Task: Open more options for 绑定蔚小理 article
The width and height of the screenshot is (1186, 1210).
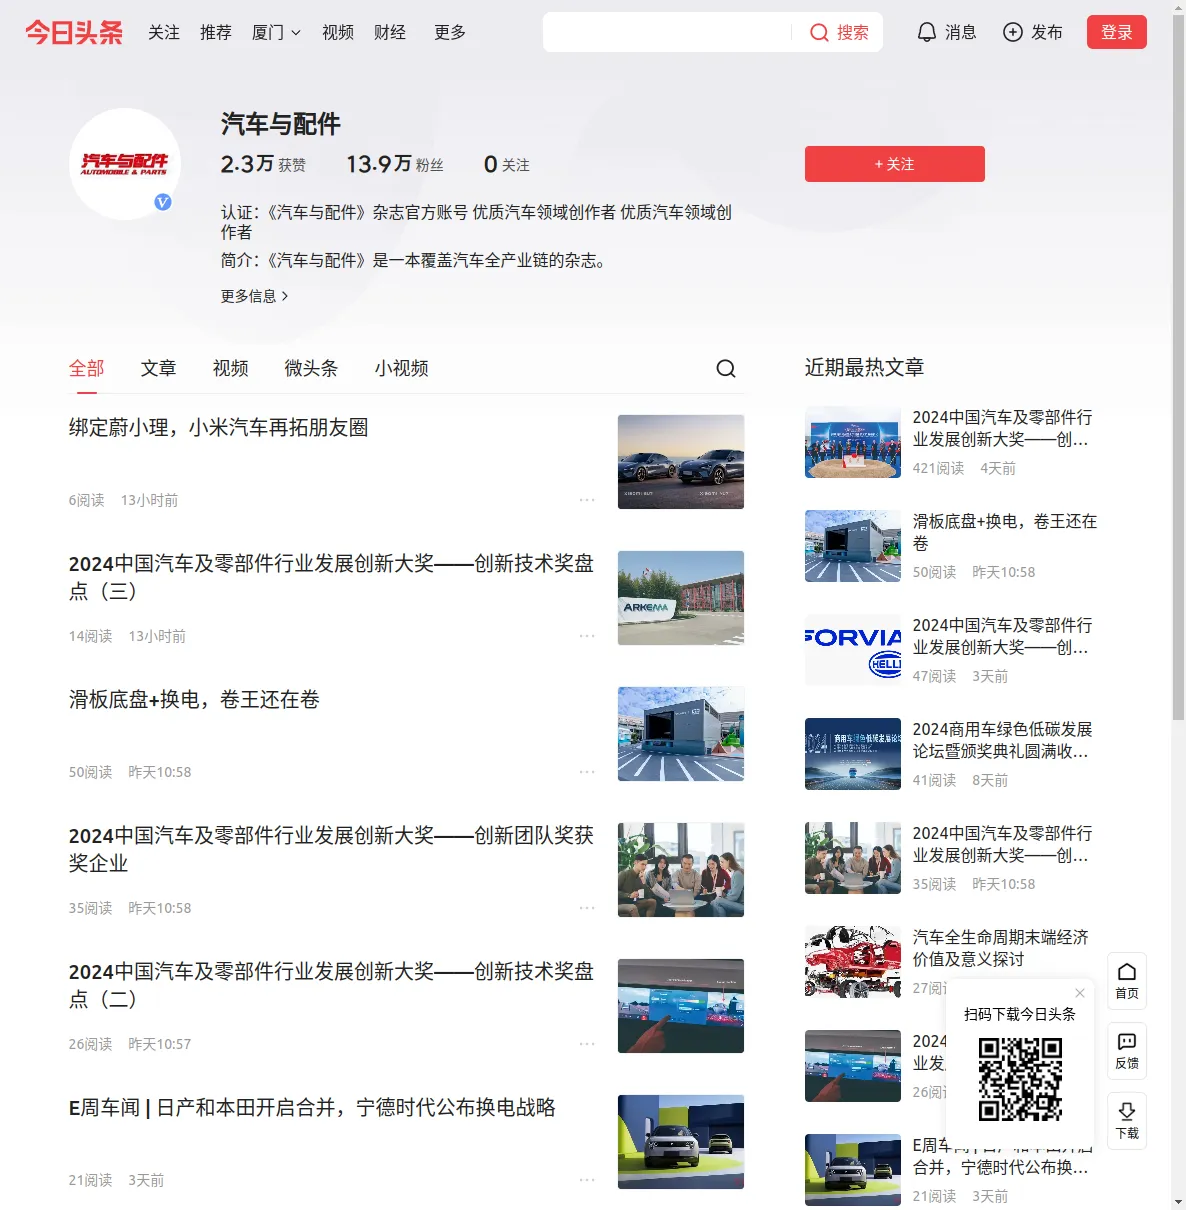Action: click(x=587, y=499)
